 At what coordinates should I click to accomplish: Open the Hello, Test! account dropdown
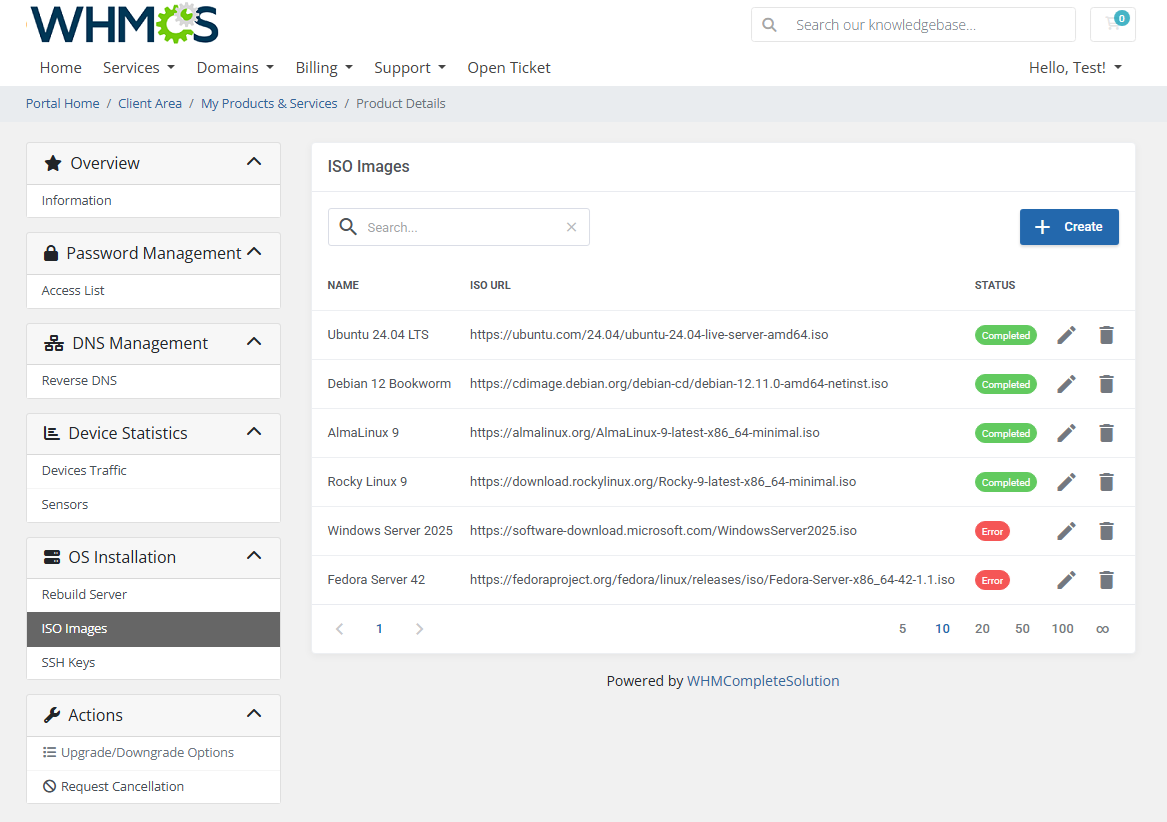(1075, 68)
